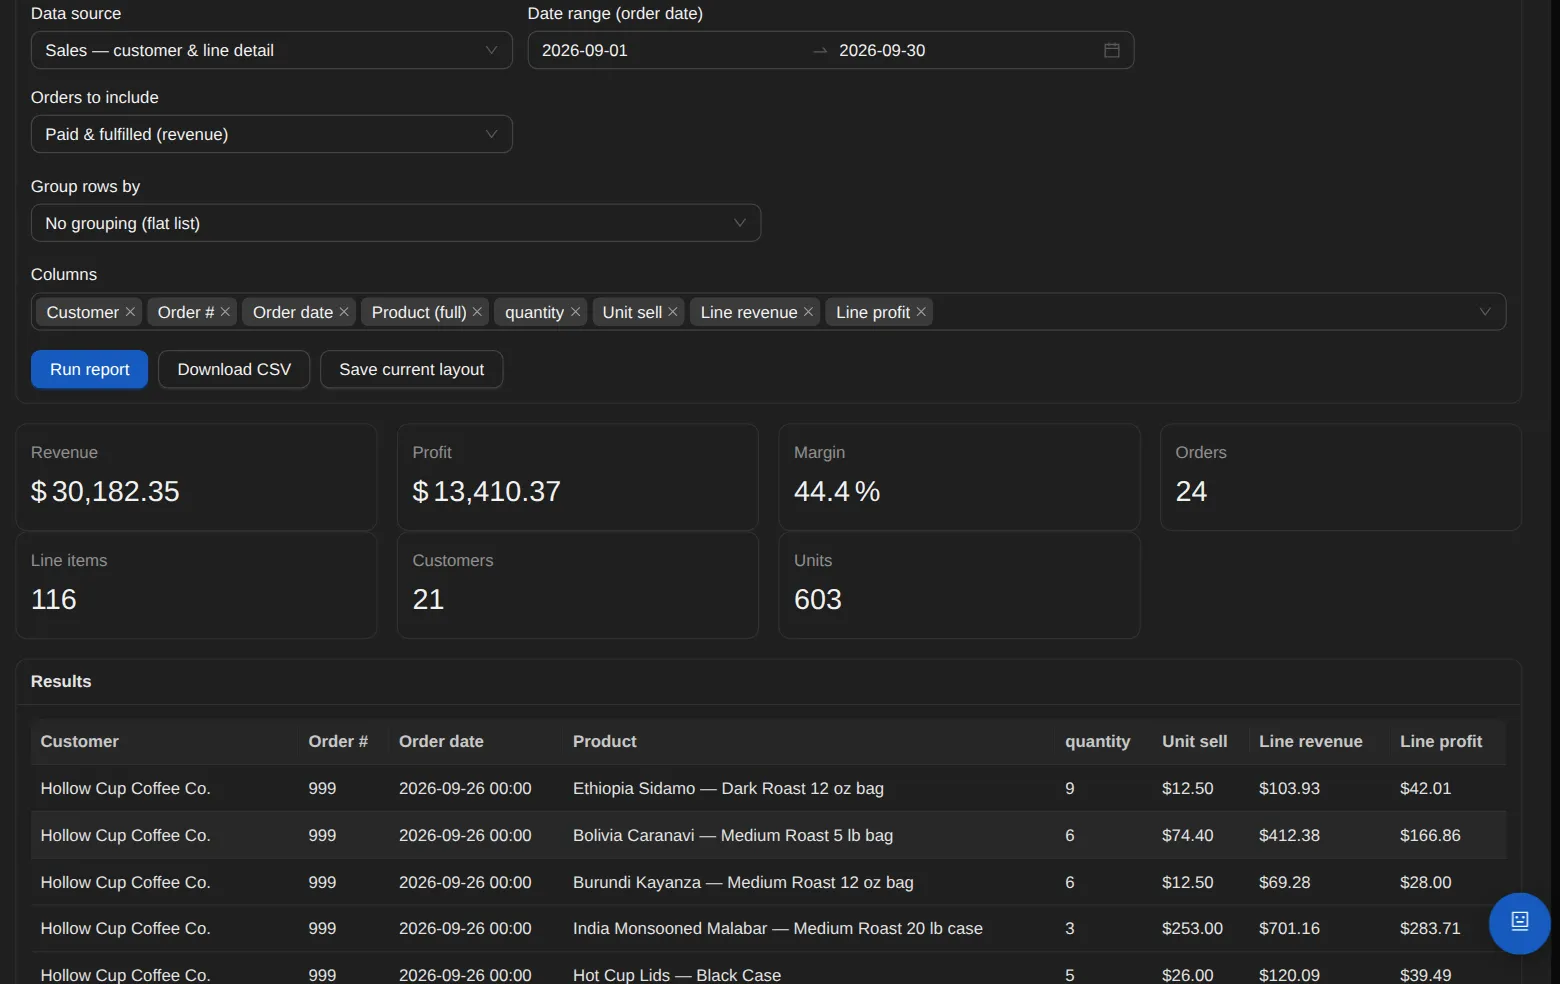Remove the Unit sell column tag

tap(673, 312)
